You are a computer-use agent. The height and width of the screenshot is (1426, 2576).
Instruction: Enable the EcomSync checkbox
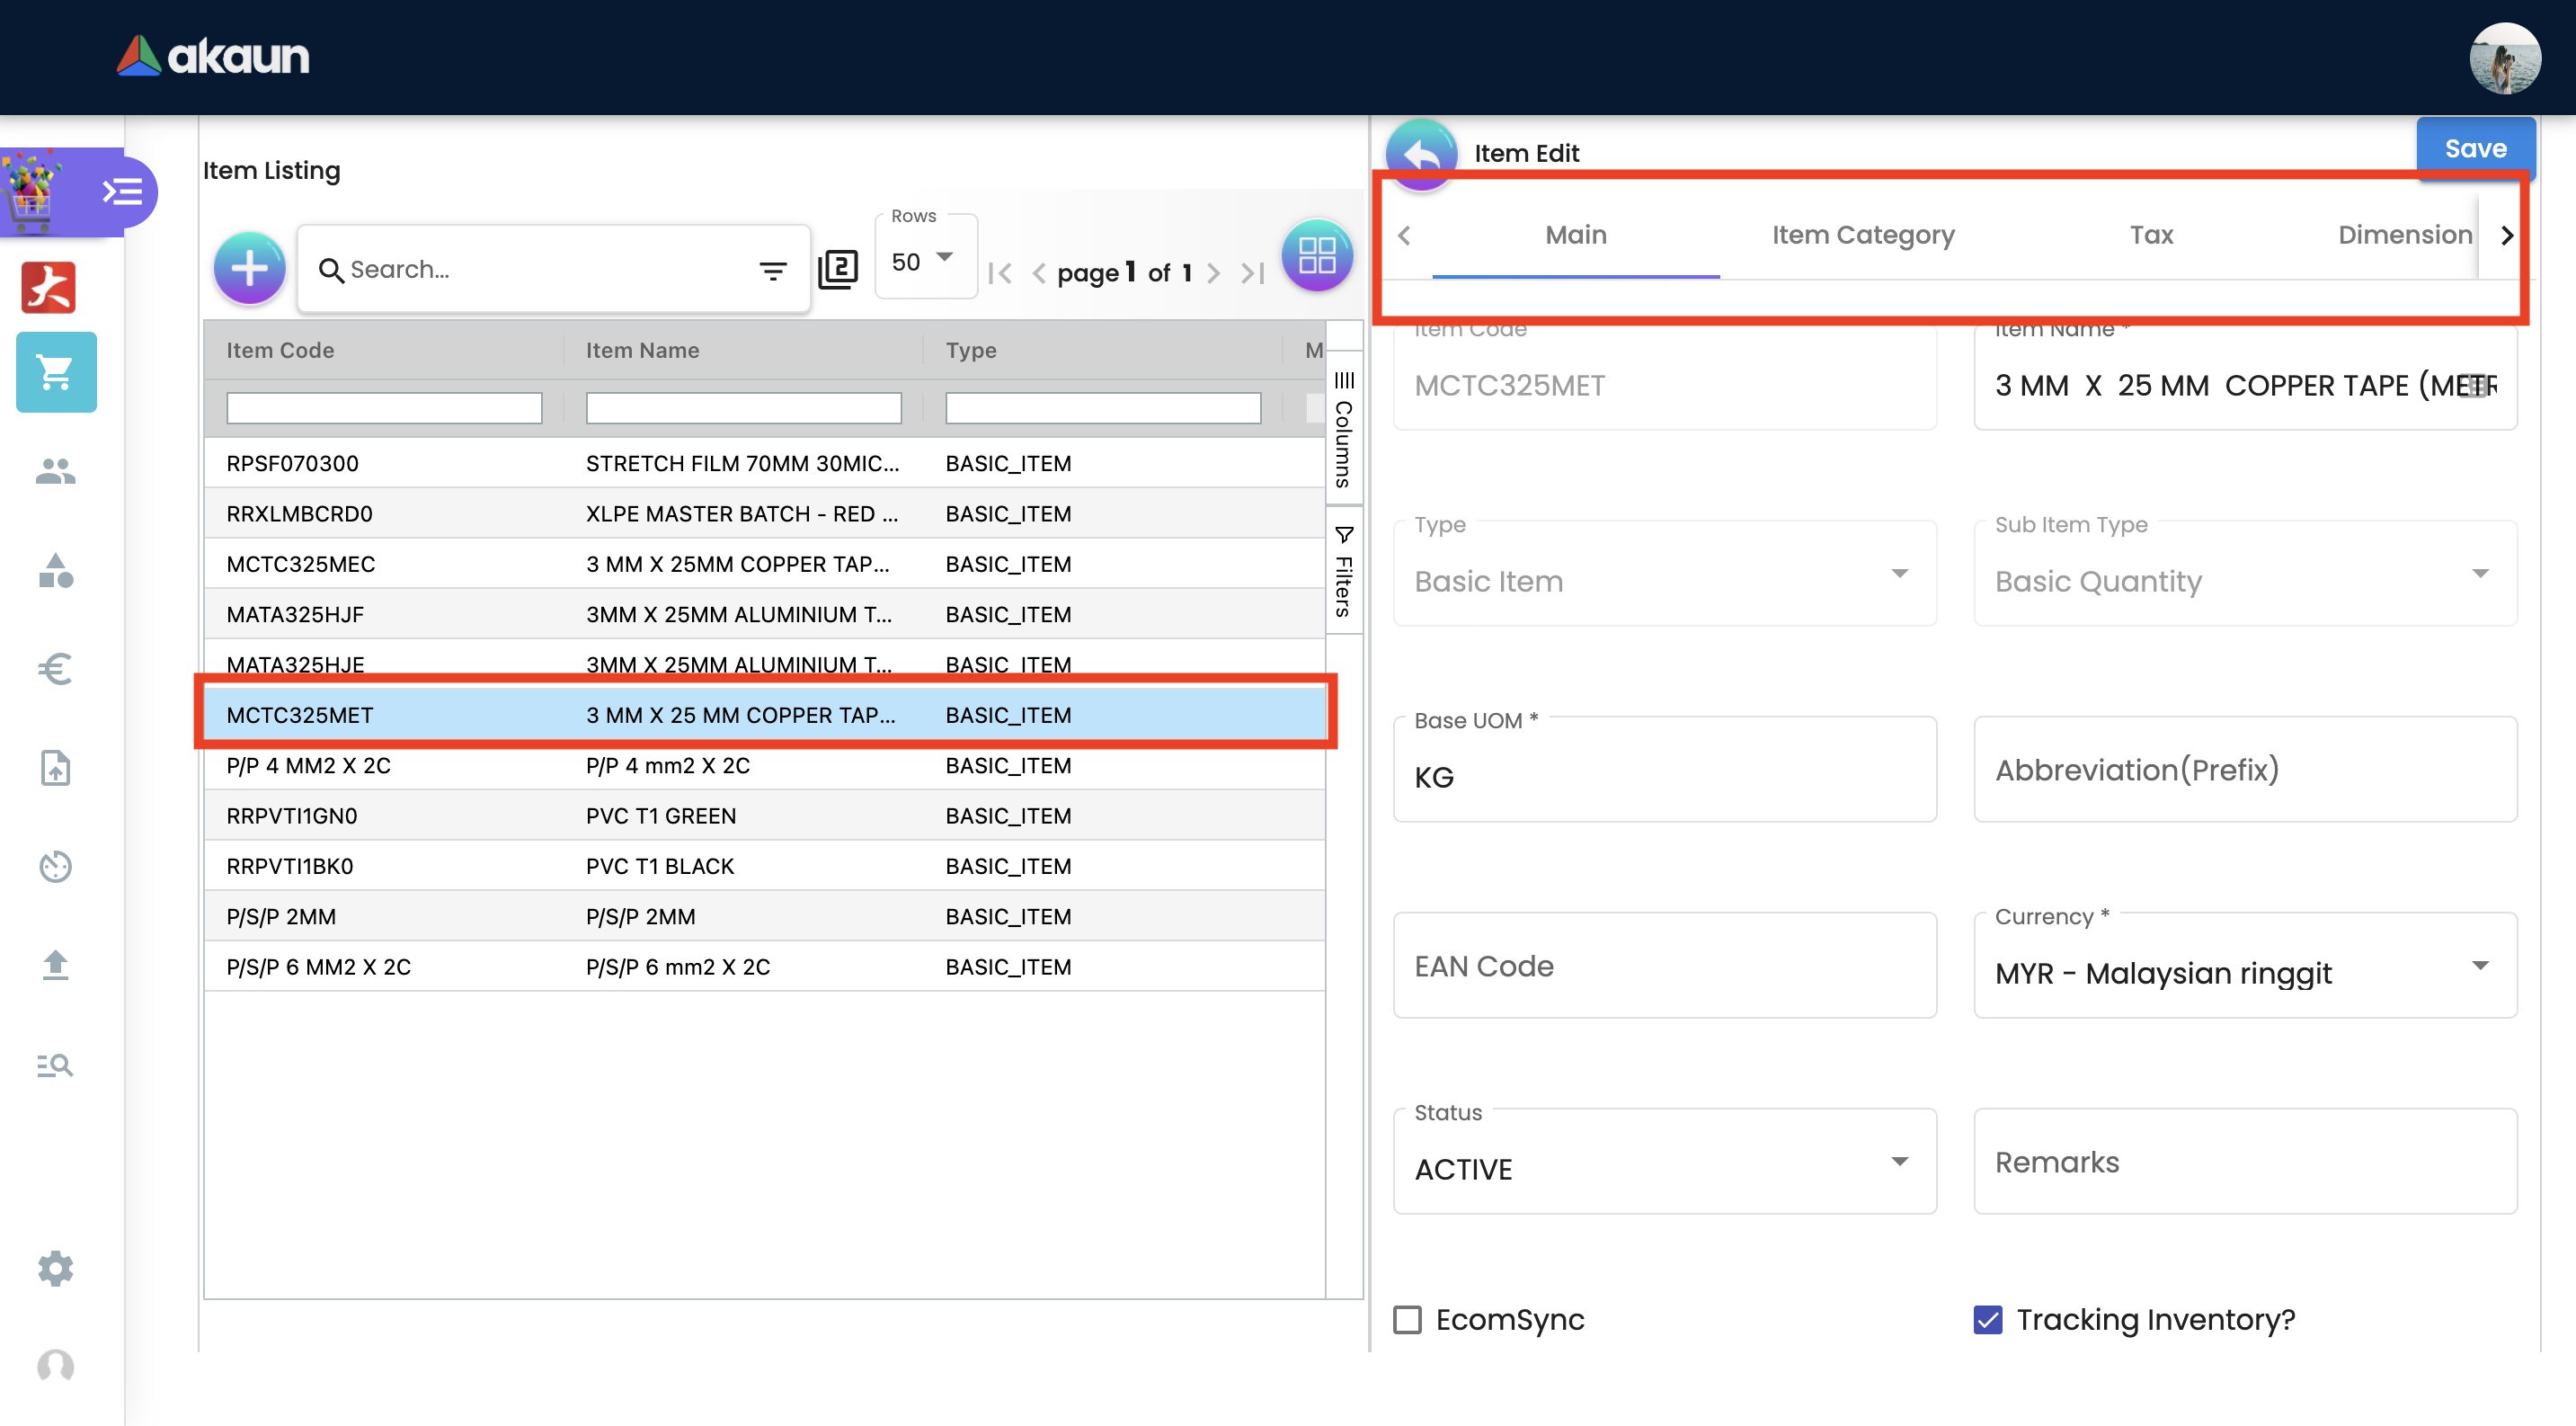point(1407,1319)
